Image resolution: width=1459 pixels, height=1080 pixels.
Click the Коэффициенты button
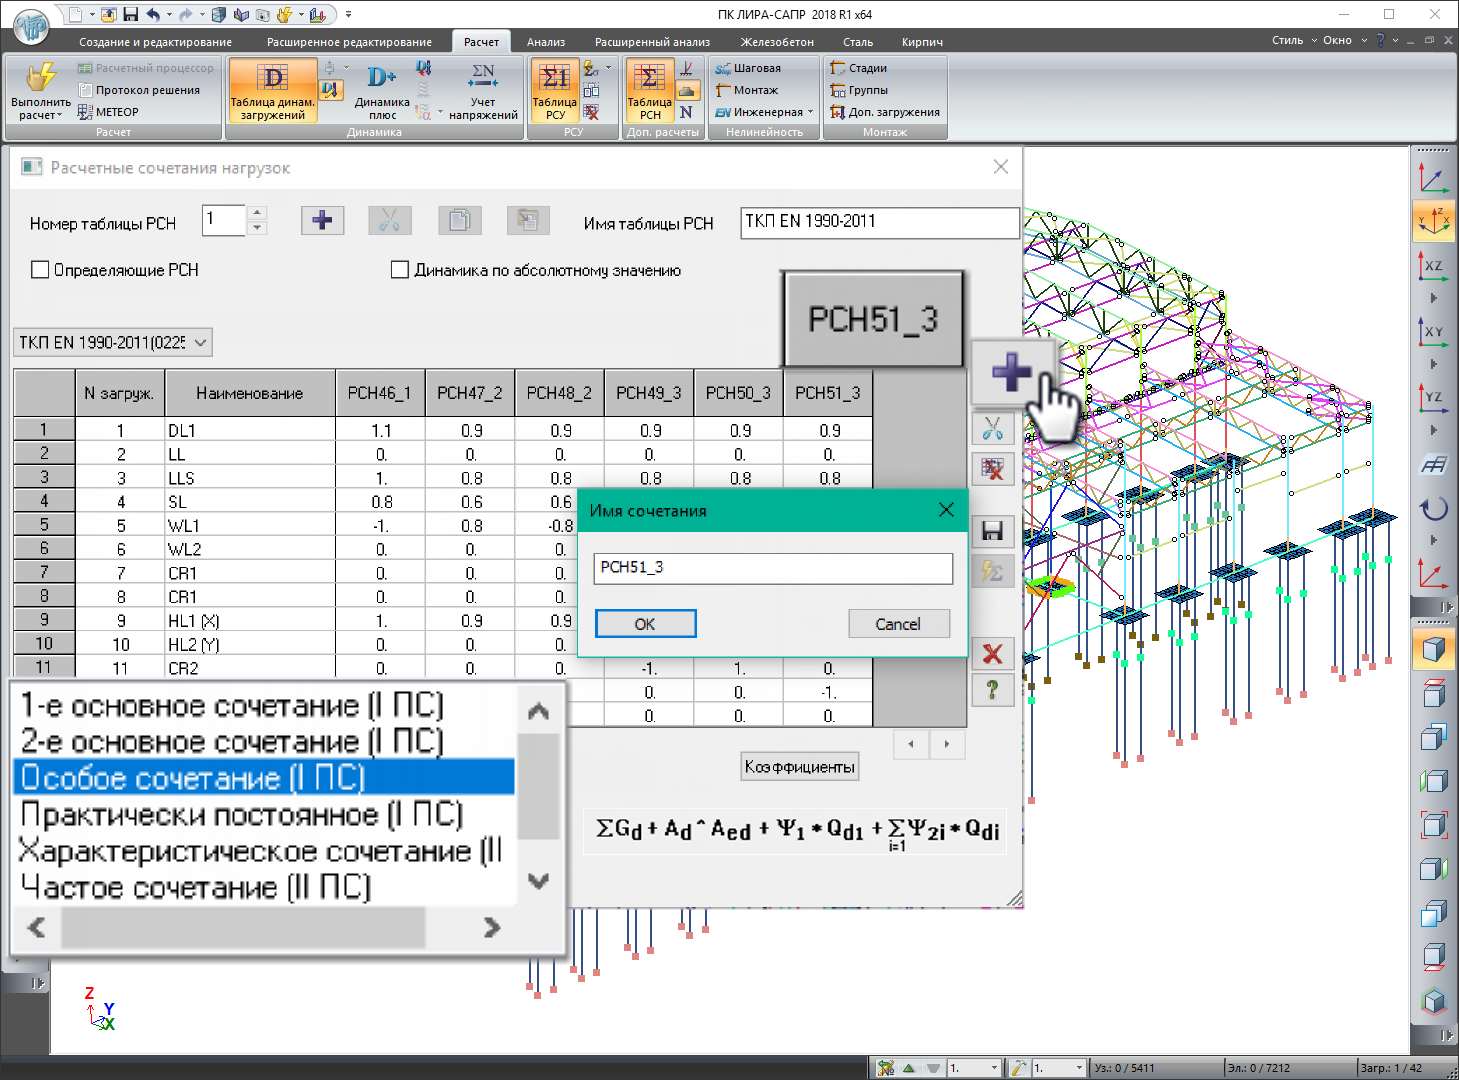tap(799, 767)
